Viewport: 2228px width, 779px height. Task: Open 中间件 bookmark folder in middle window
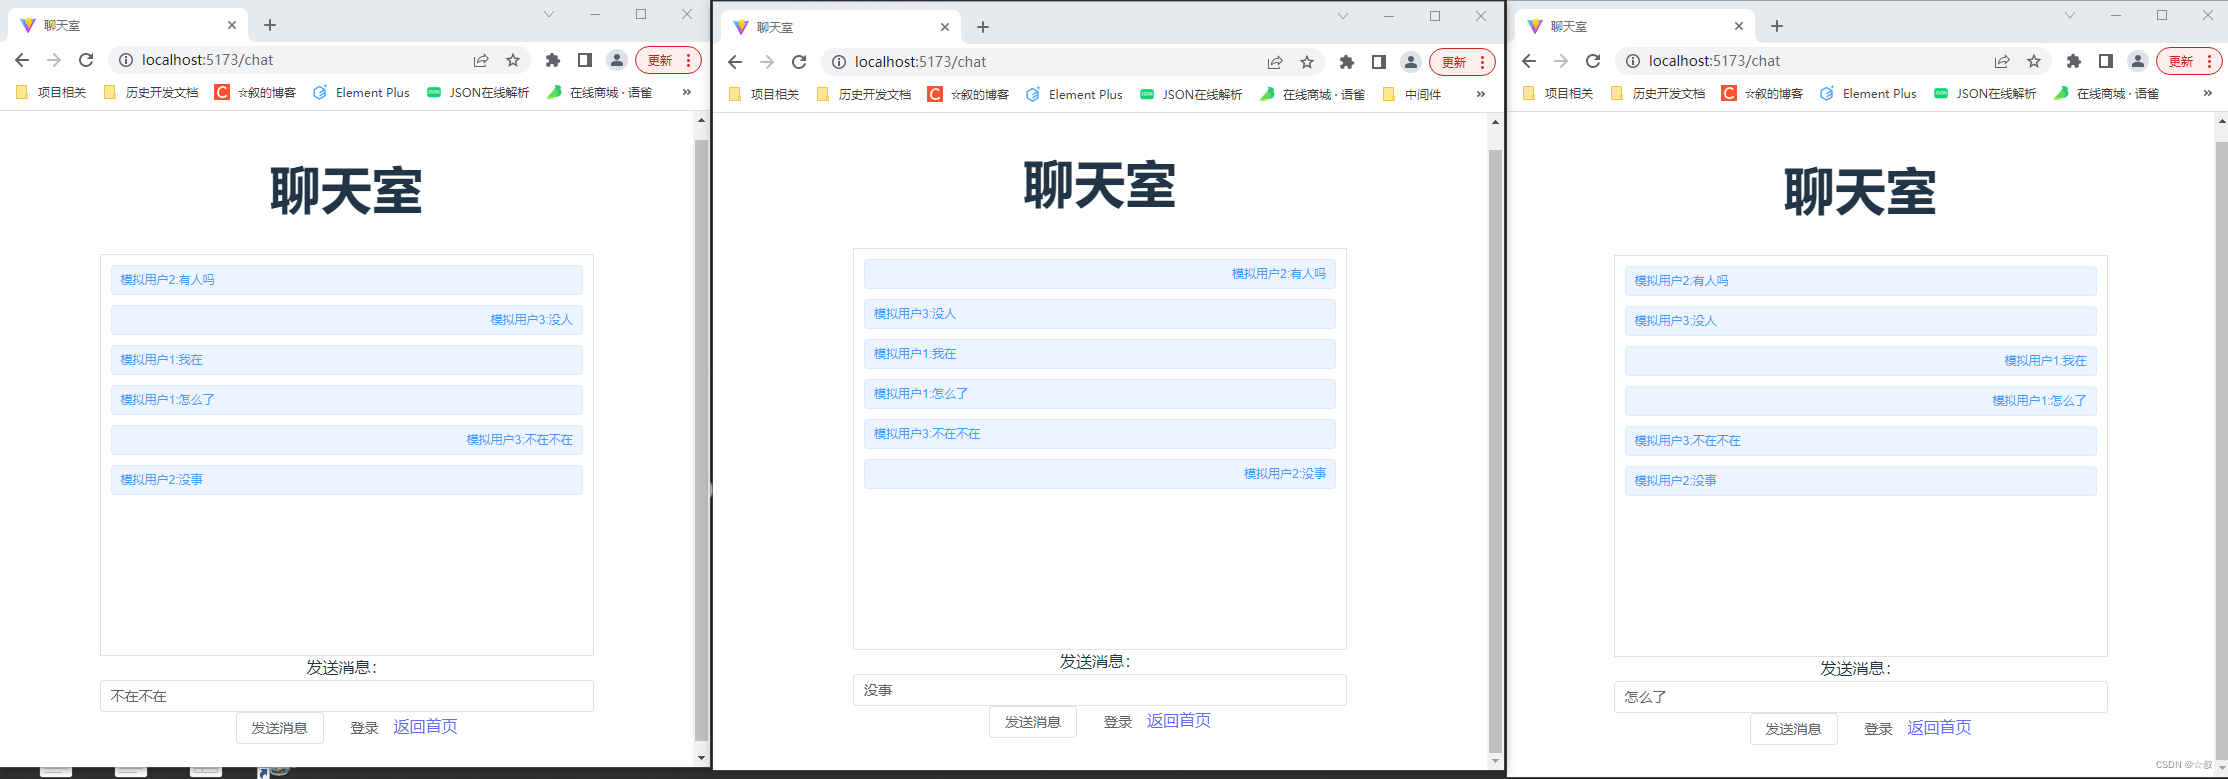(1411, 94)
